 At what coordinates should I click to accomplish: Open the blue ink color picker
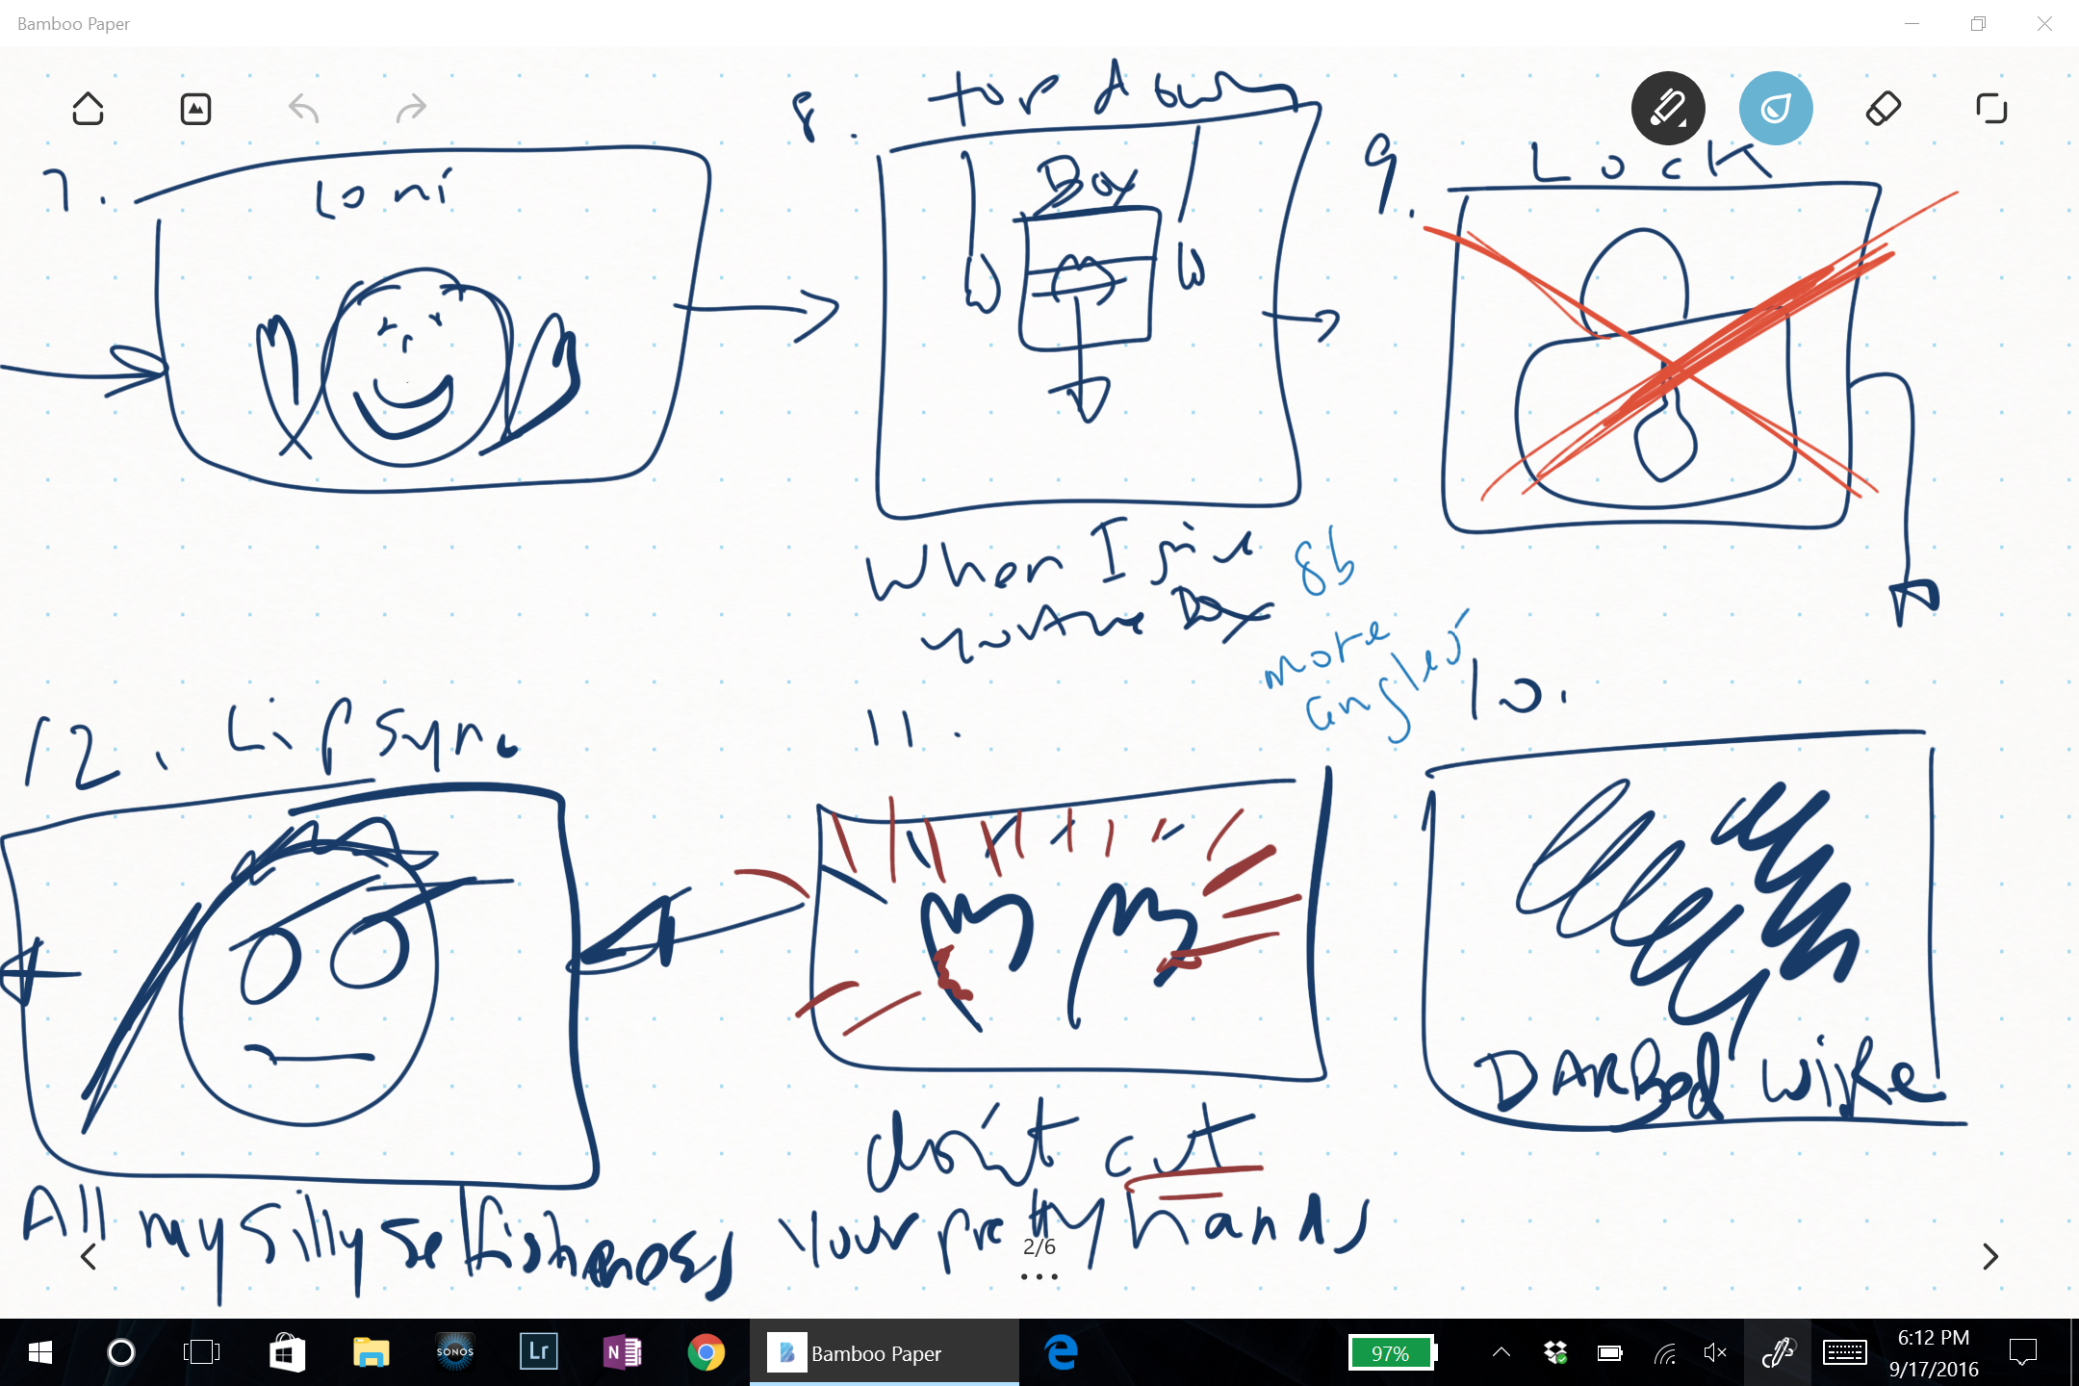point(1775,108)
